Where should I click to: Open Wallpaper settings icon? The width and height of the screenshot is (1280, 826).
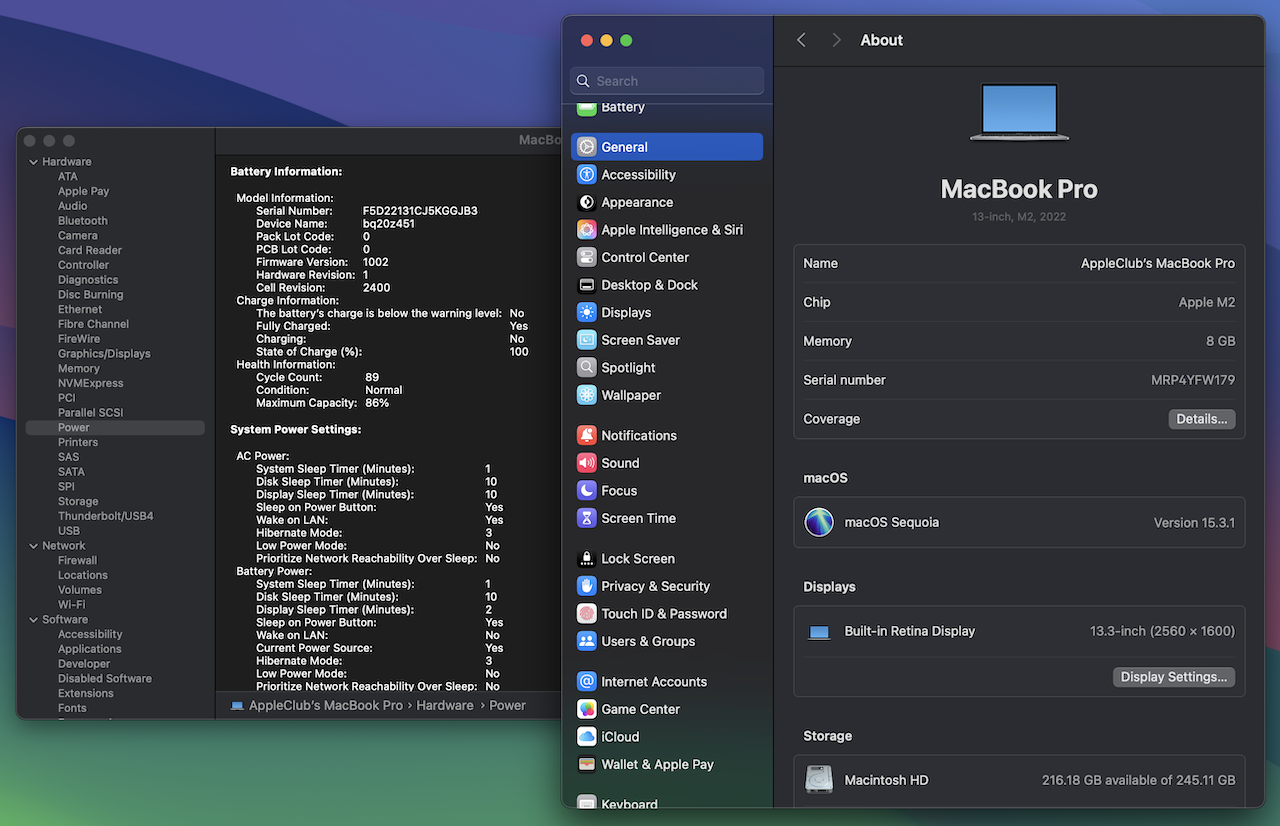pyautogui.click(x=587, y=395)
